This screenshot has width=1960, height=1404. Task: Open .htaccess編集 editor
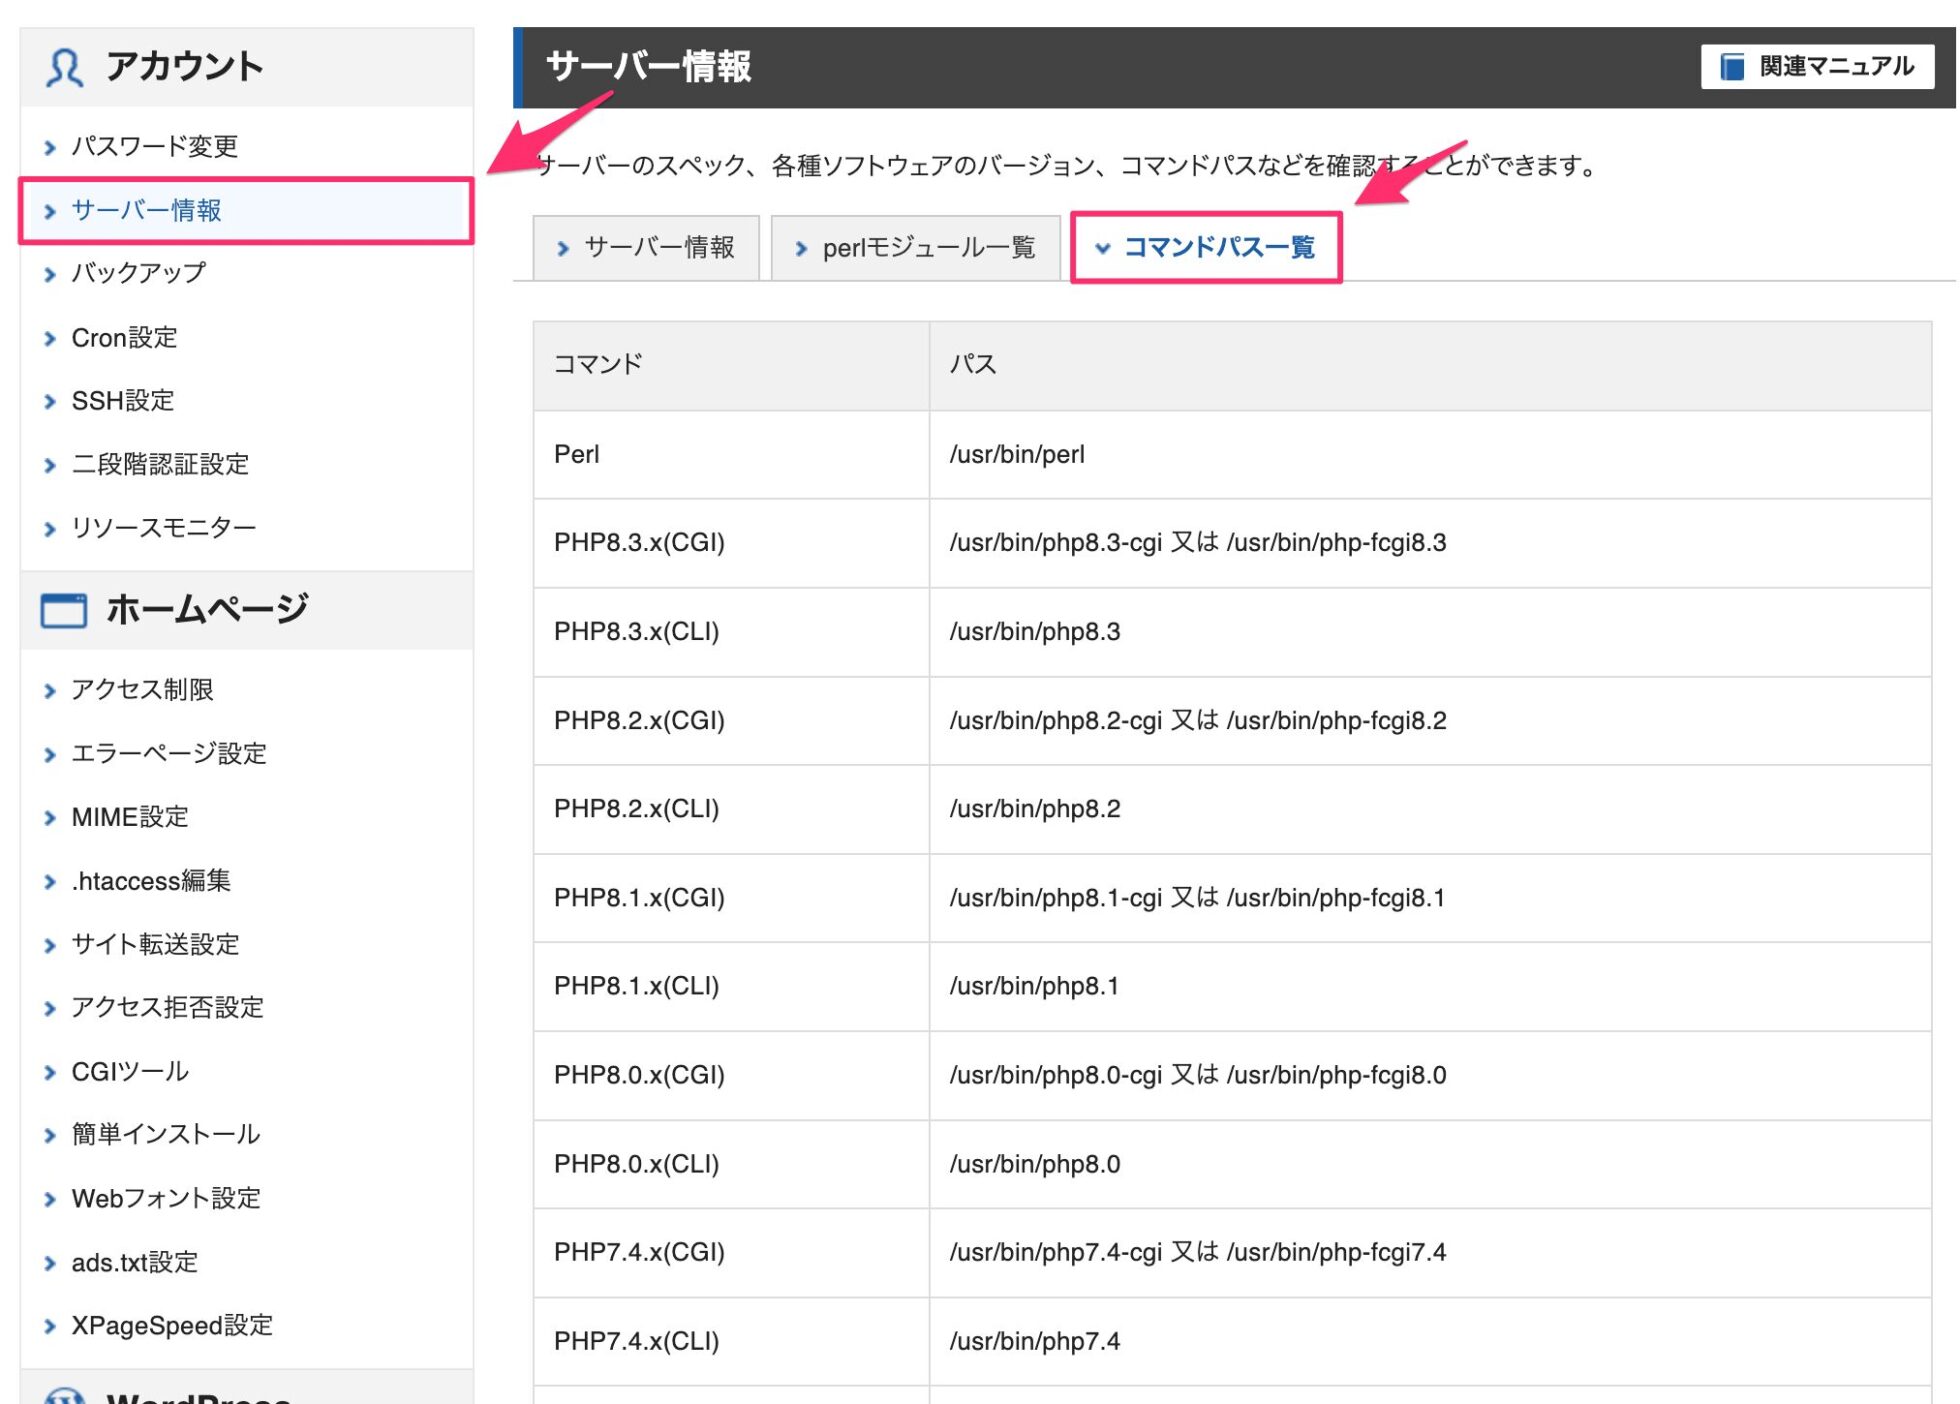151,880
